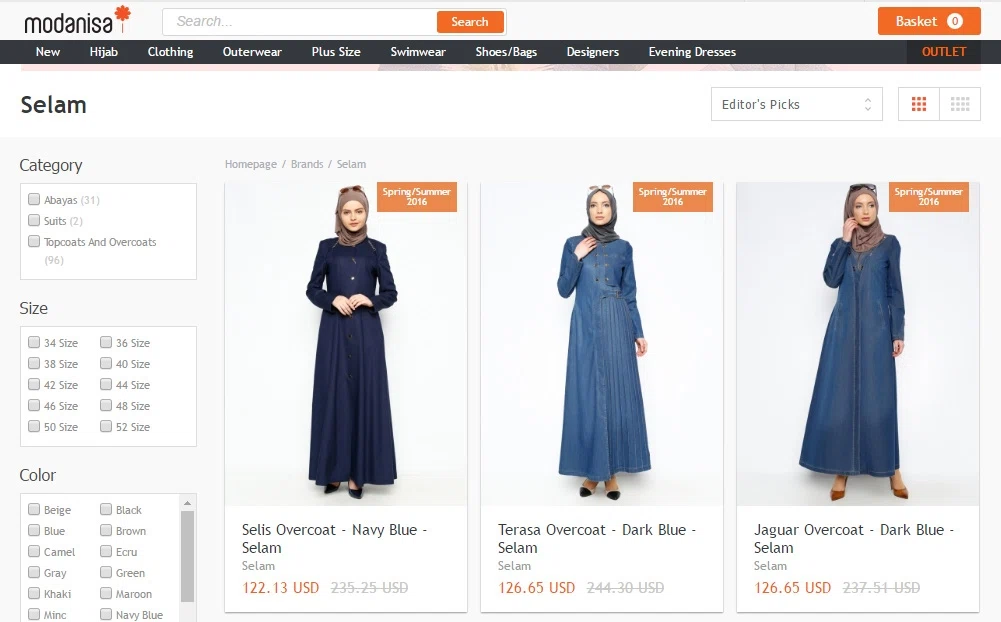Check the Abayas category box
This screenshot has height=622, width=1001.
34,199
